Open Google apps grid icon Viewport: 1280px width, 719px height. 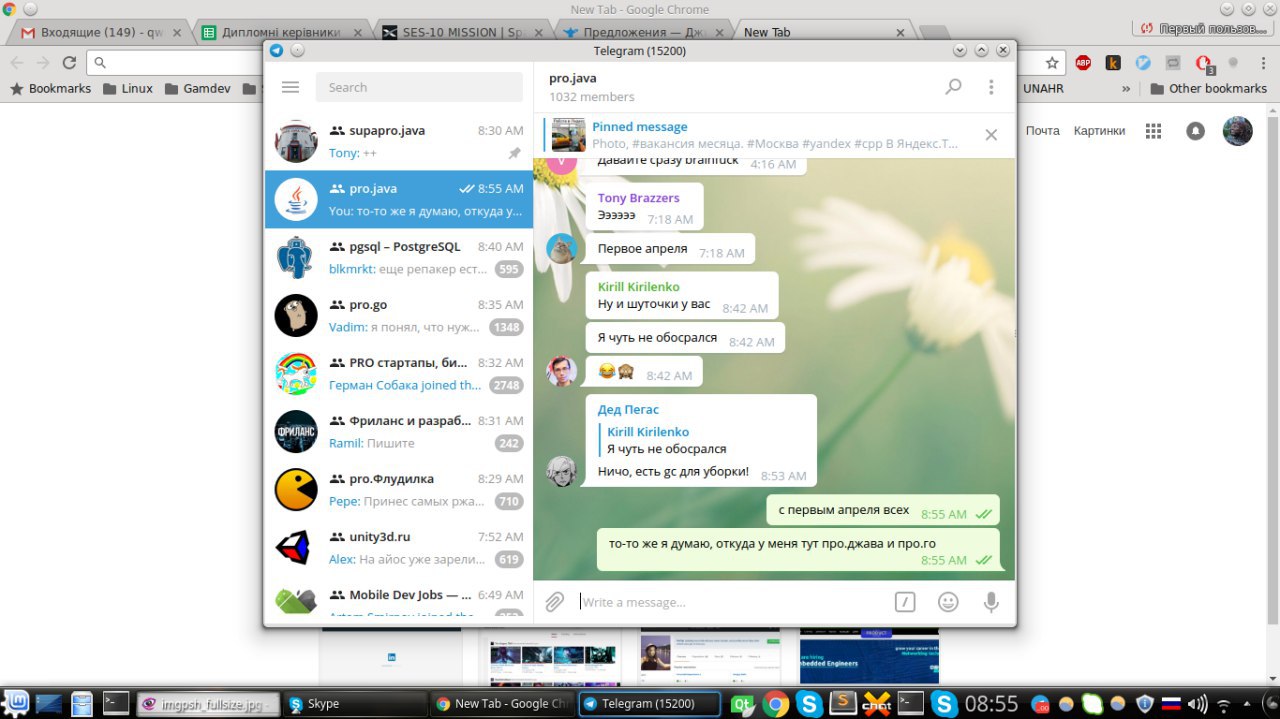tap(1153, 131)
